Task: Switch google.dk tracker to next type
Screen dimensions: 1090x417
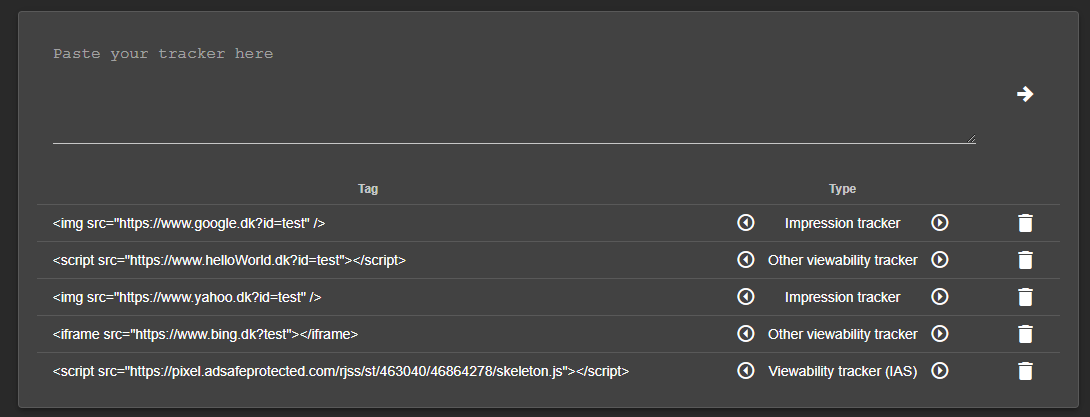Action: 940,222
